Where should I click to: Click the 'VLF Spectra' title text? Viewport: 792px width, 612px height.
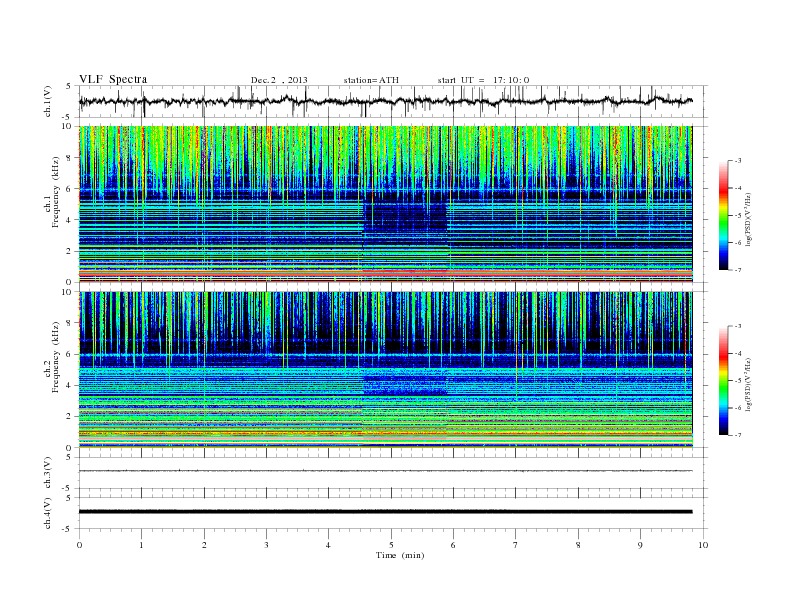(x=113, y=79)
